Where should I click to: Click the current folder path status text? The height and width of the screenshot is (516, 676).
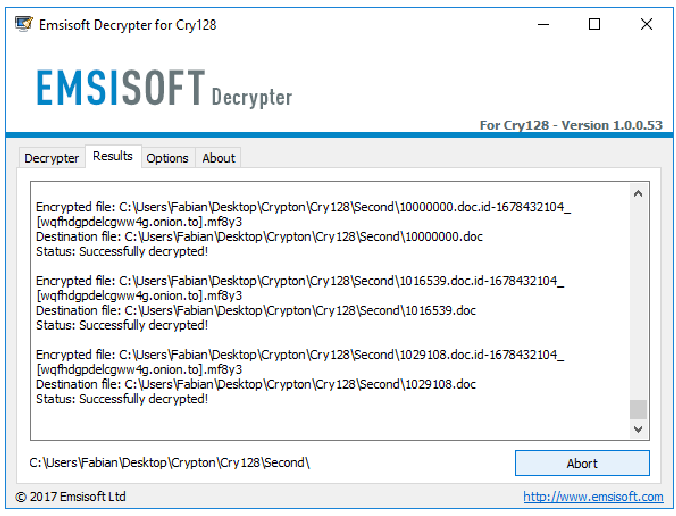click(x=169, y=463)
